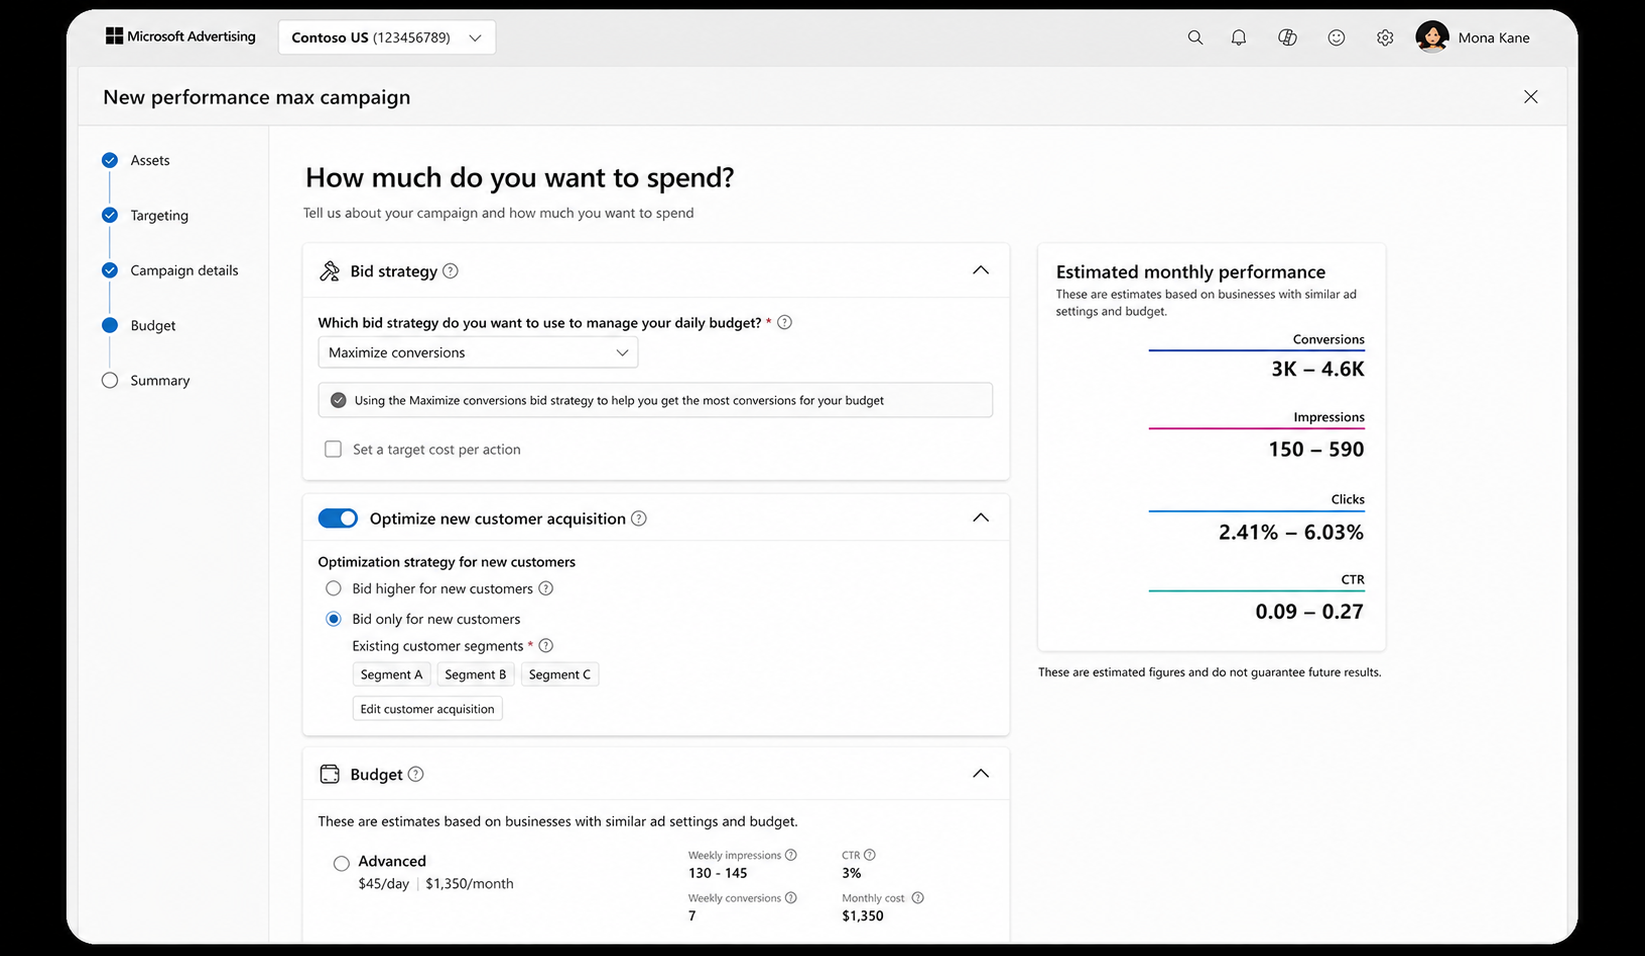Click the Segment C chip
The width and height of the screenshot is (1645, 956).
coord(560,675)
